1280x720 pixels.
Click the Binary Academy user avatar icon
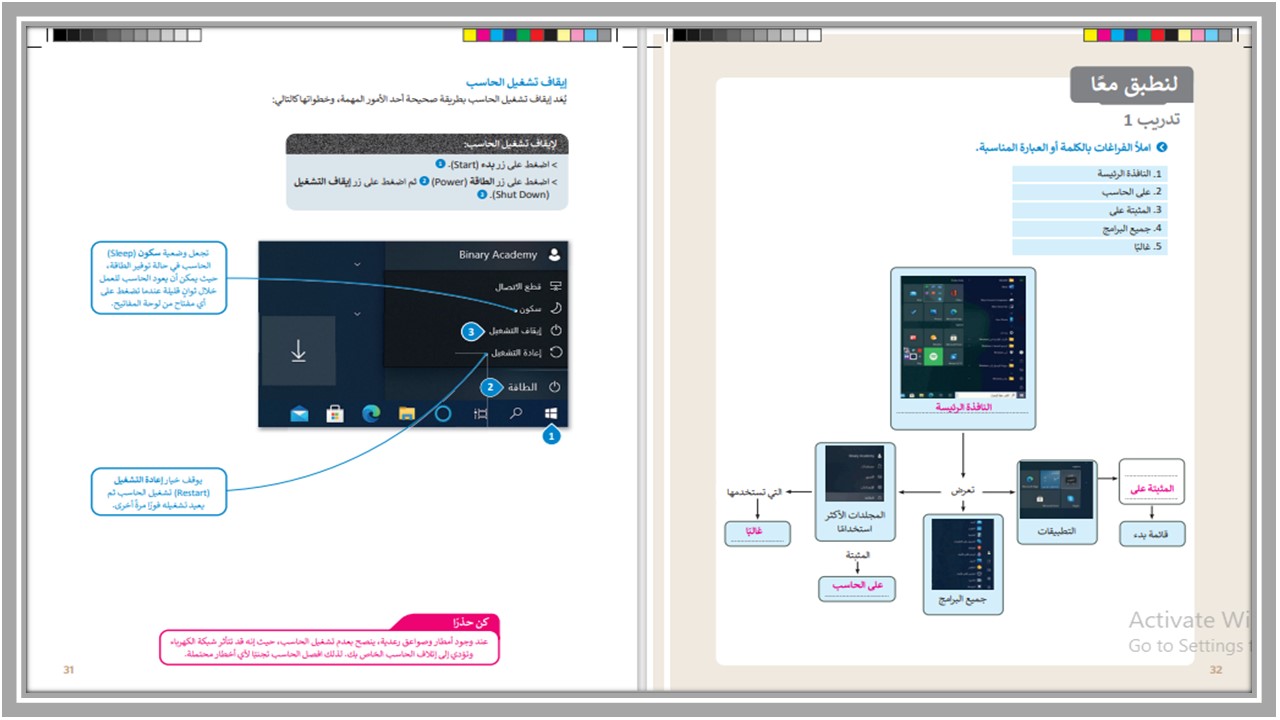[555, 255]
